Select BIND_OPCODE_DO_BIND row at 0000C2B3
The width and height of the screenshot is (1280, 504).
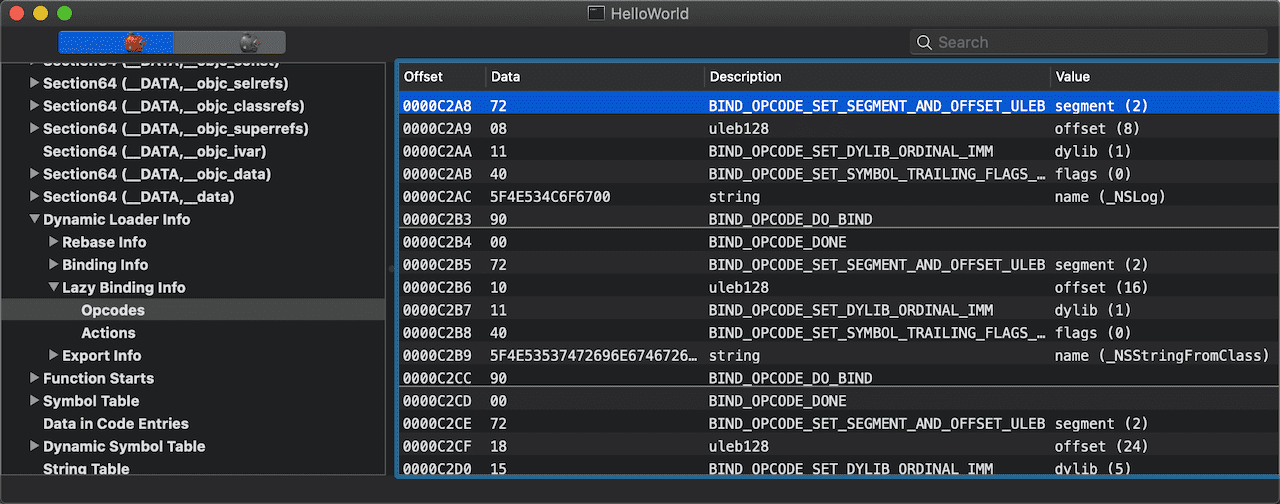(837, 219)
